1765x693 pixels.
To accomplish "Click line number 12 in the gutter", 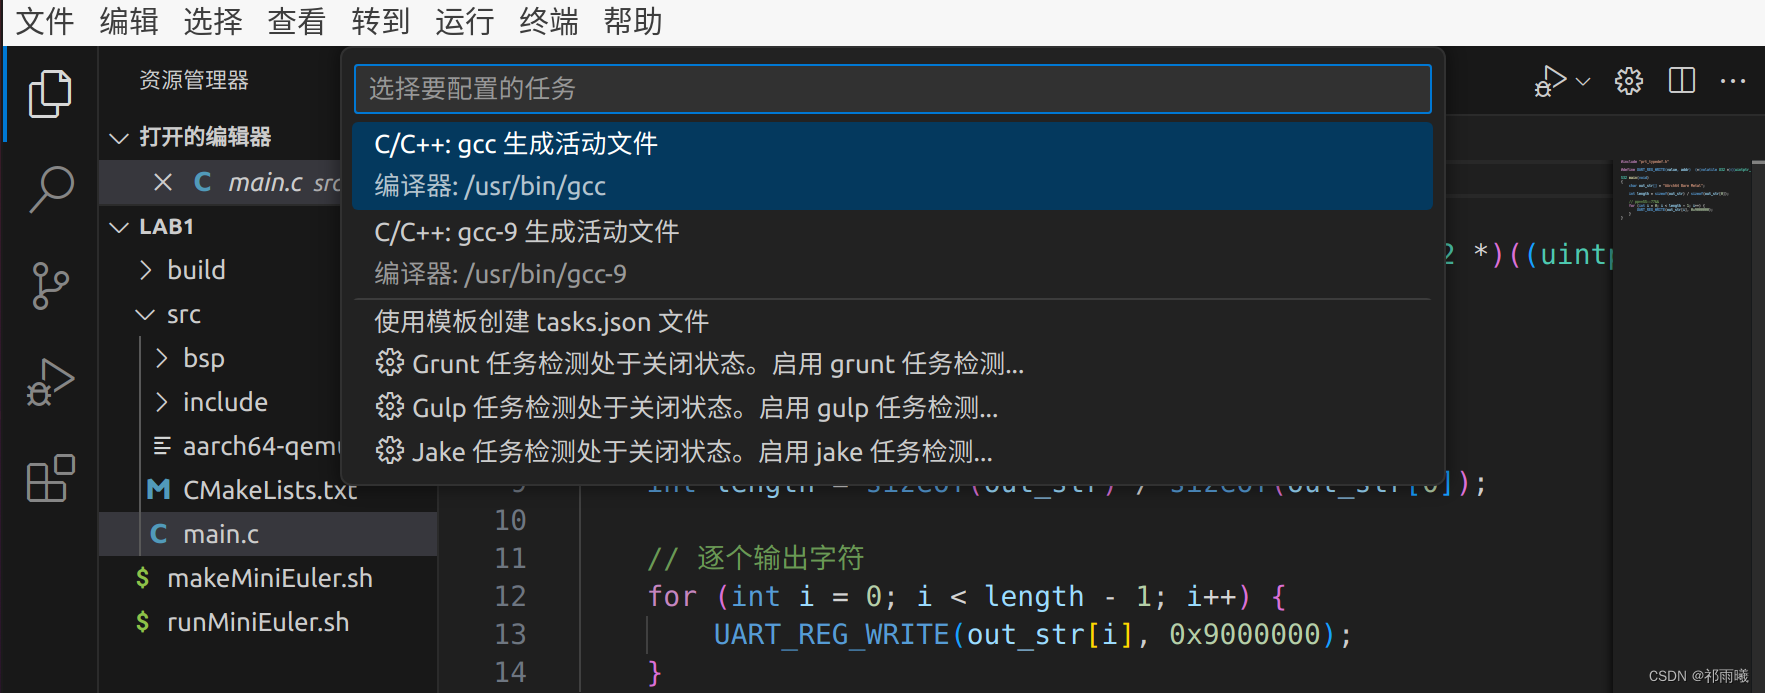I will click(510, 596).
